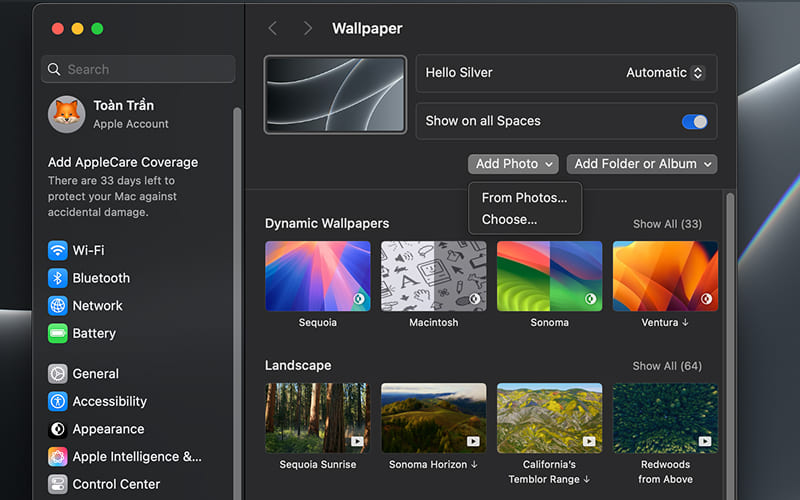Select the Sonoma dynamic wallpaper thumbnail

pos(549,276)
